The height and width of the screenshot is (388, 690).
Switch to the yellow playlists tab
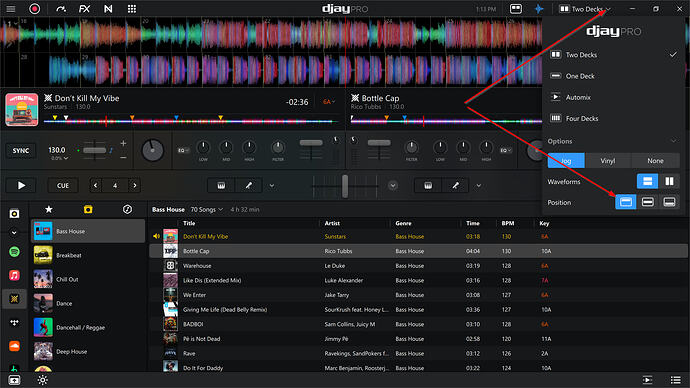click(88, 209)
